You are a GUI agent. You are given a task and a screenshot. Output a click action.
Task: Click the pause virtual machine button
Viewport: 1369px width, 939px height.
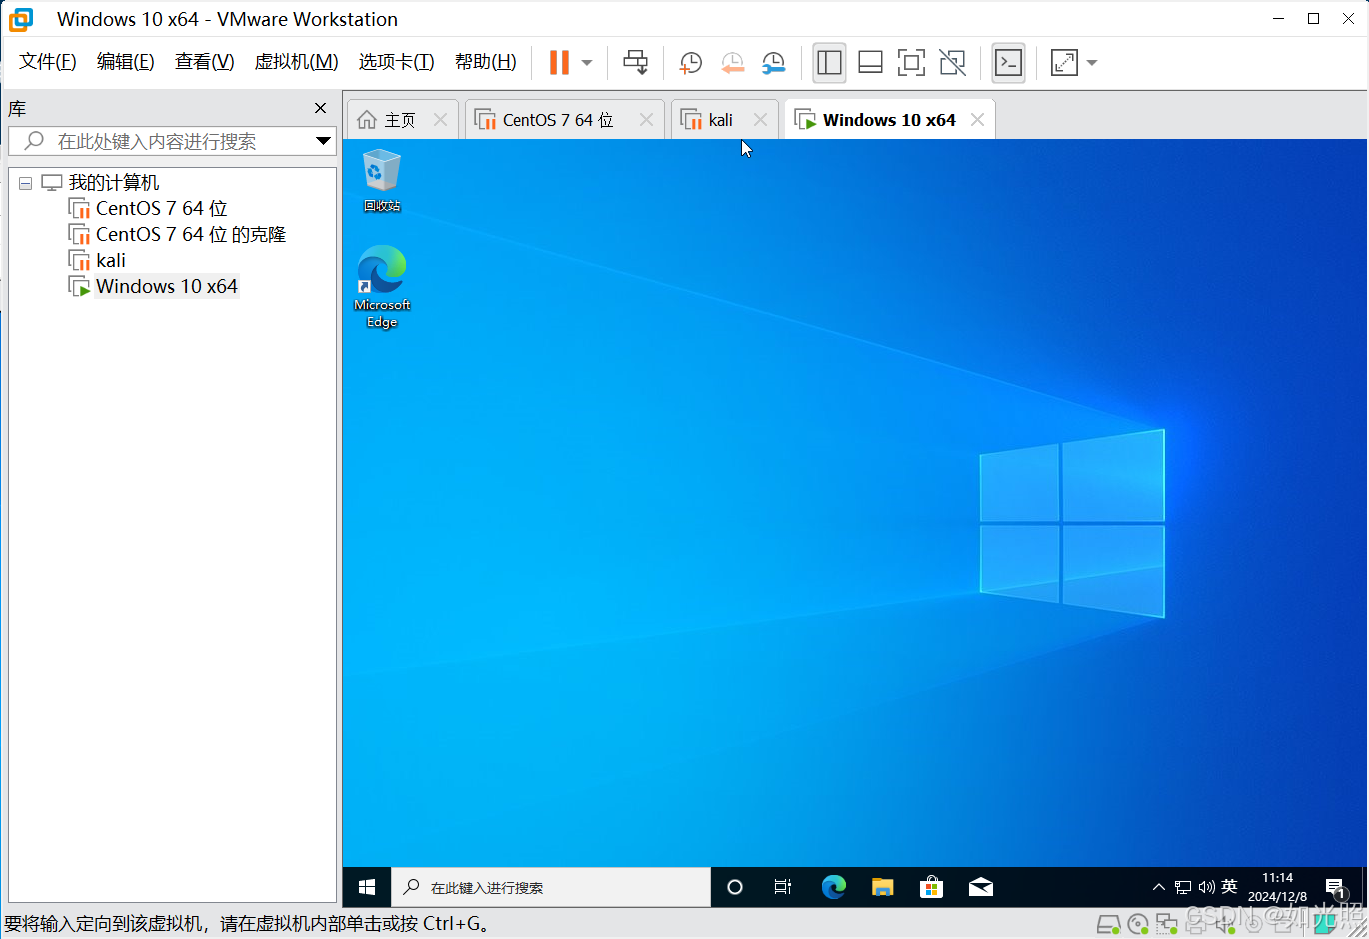pos(559,63)
